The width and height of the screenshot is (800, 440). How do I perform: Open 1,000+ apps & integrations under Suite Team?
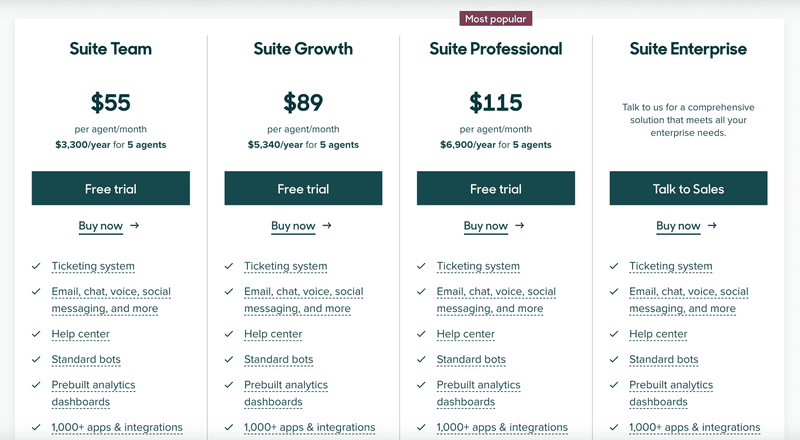[x=117, y=428]
